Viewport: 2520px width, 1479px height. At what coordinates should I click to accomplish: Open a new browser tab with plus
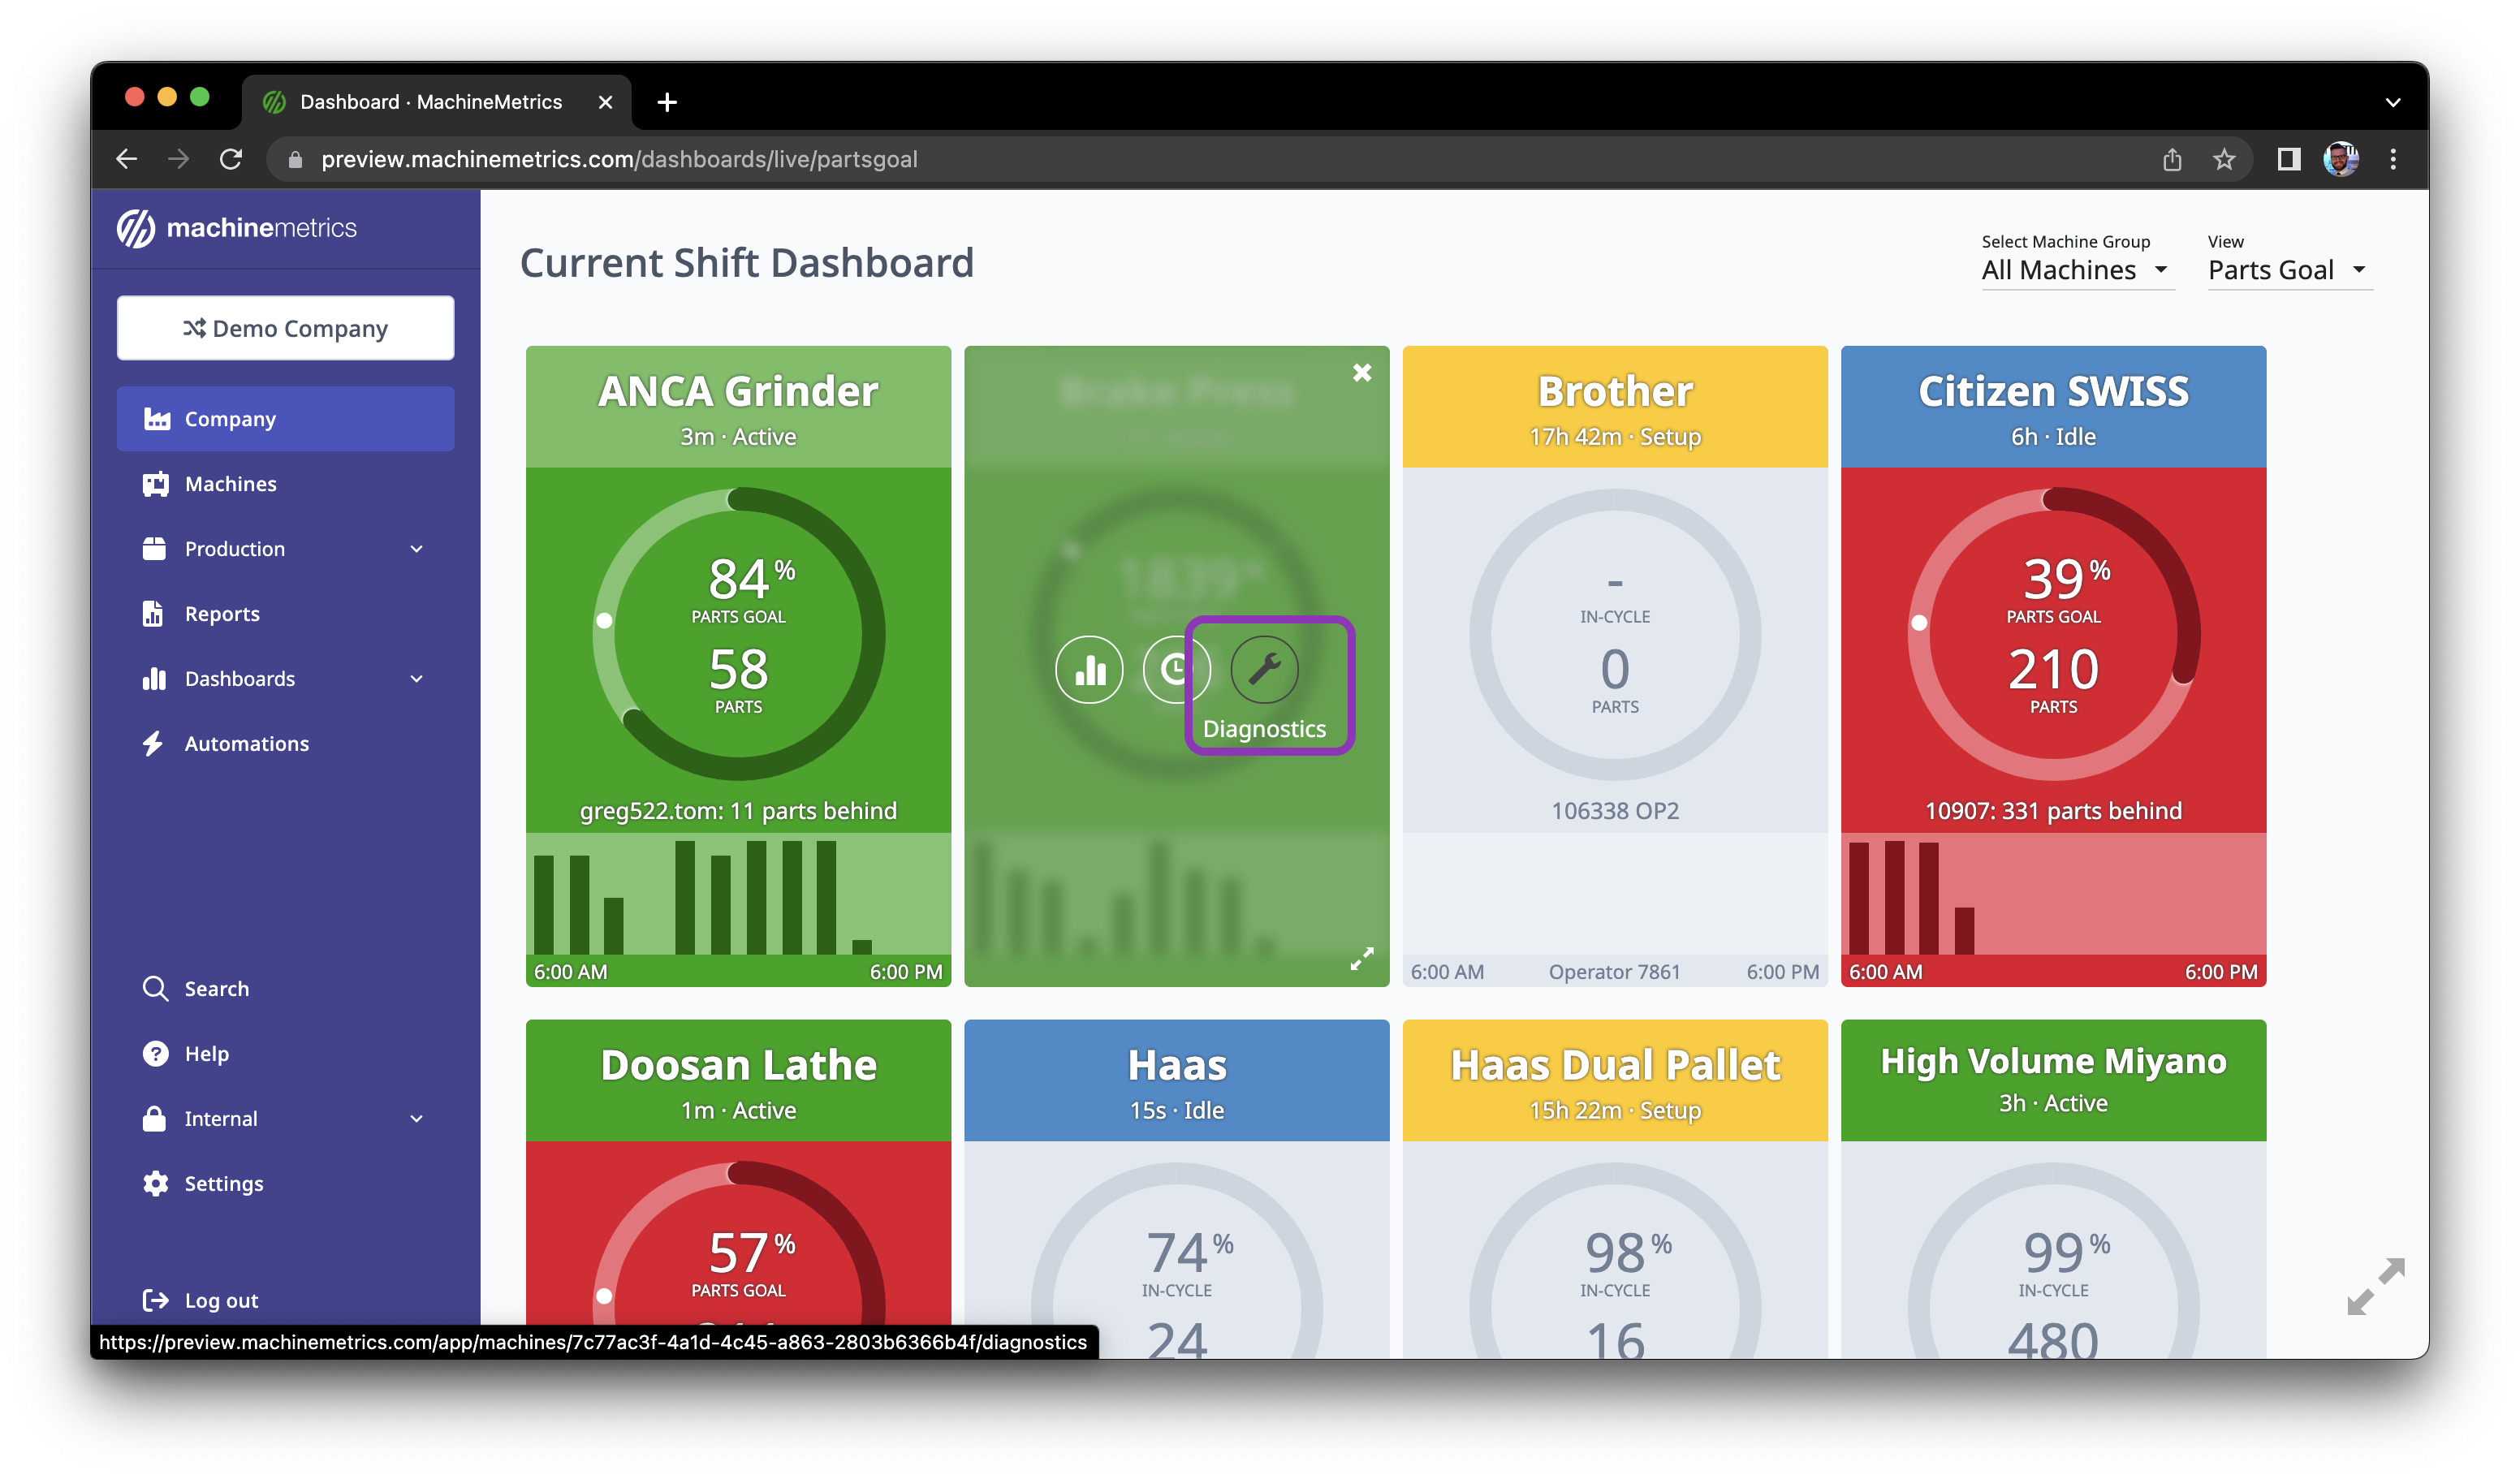point(667,102)
